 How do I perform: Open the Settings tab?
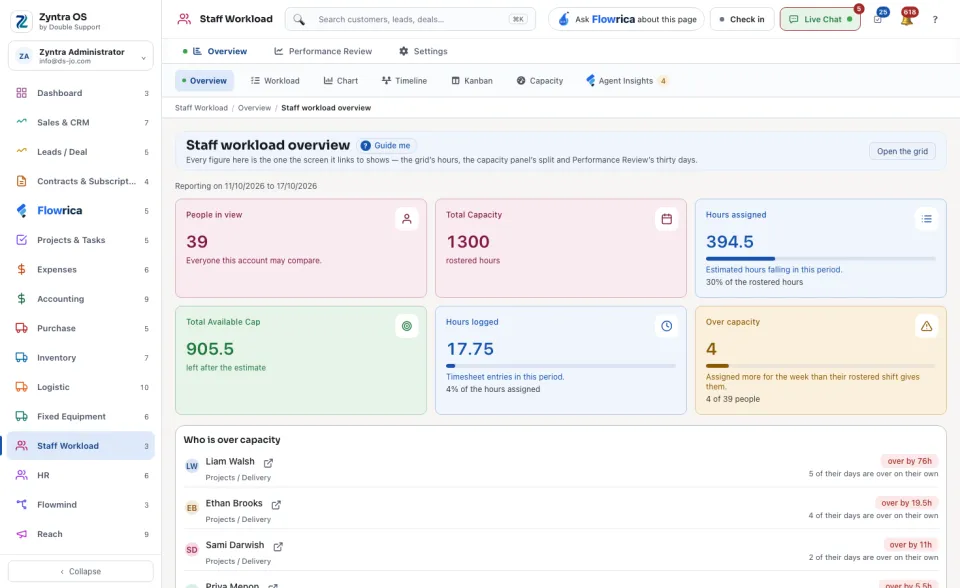(423, 51)
